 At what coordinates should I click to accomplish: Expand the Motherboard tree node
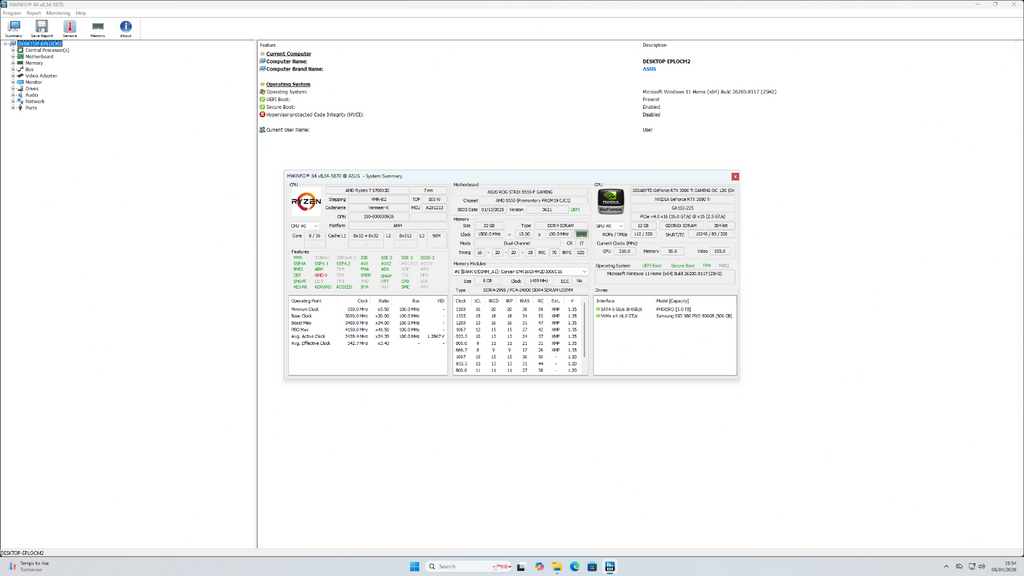[x=13, y=57]
